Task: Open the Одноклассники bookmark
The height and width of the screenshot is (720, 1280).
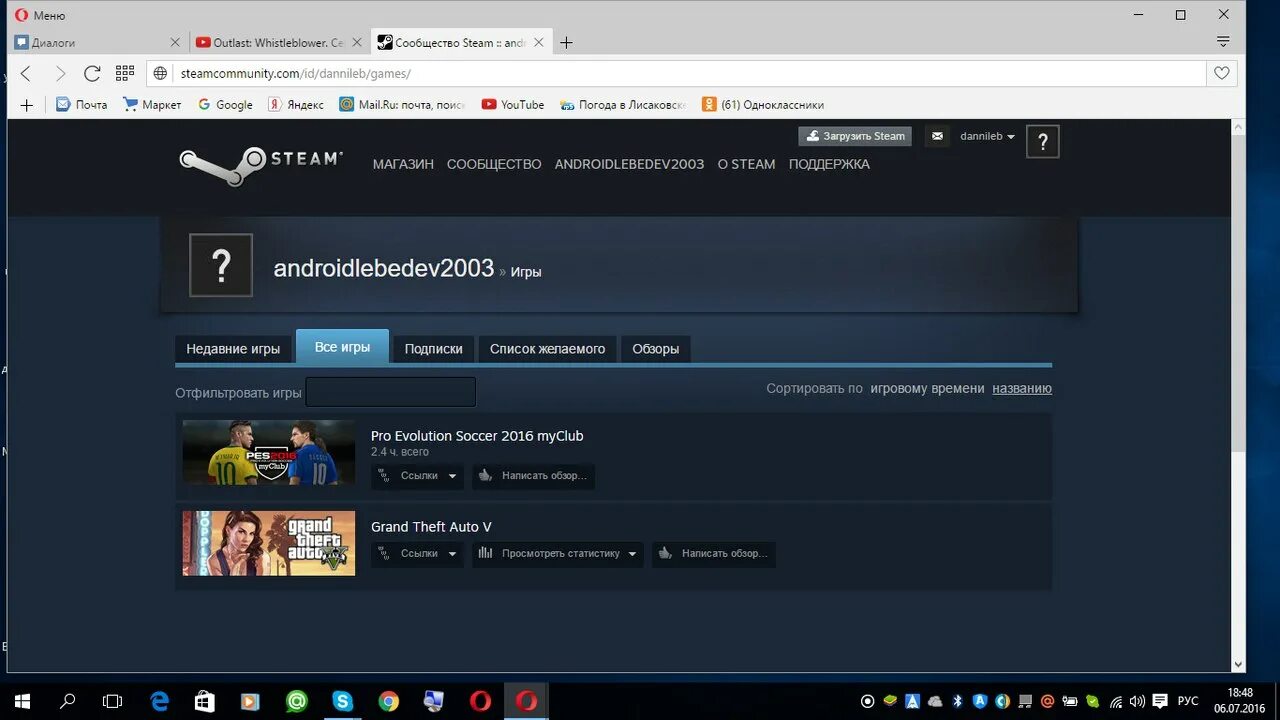Action: pos(763,104)
